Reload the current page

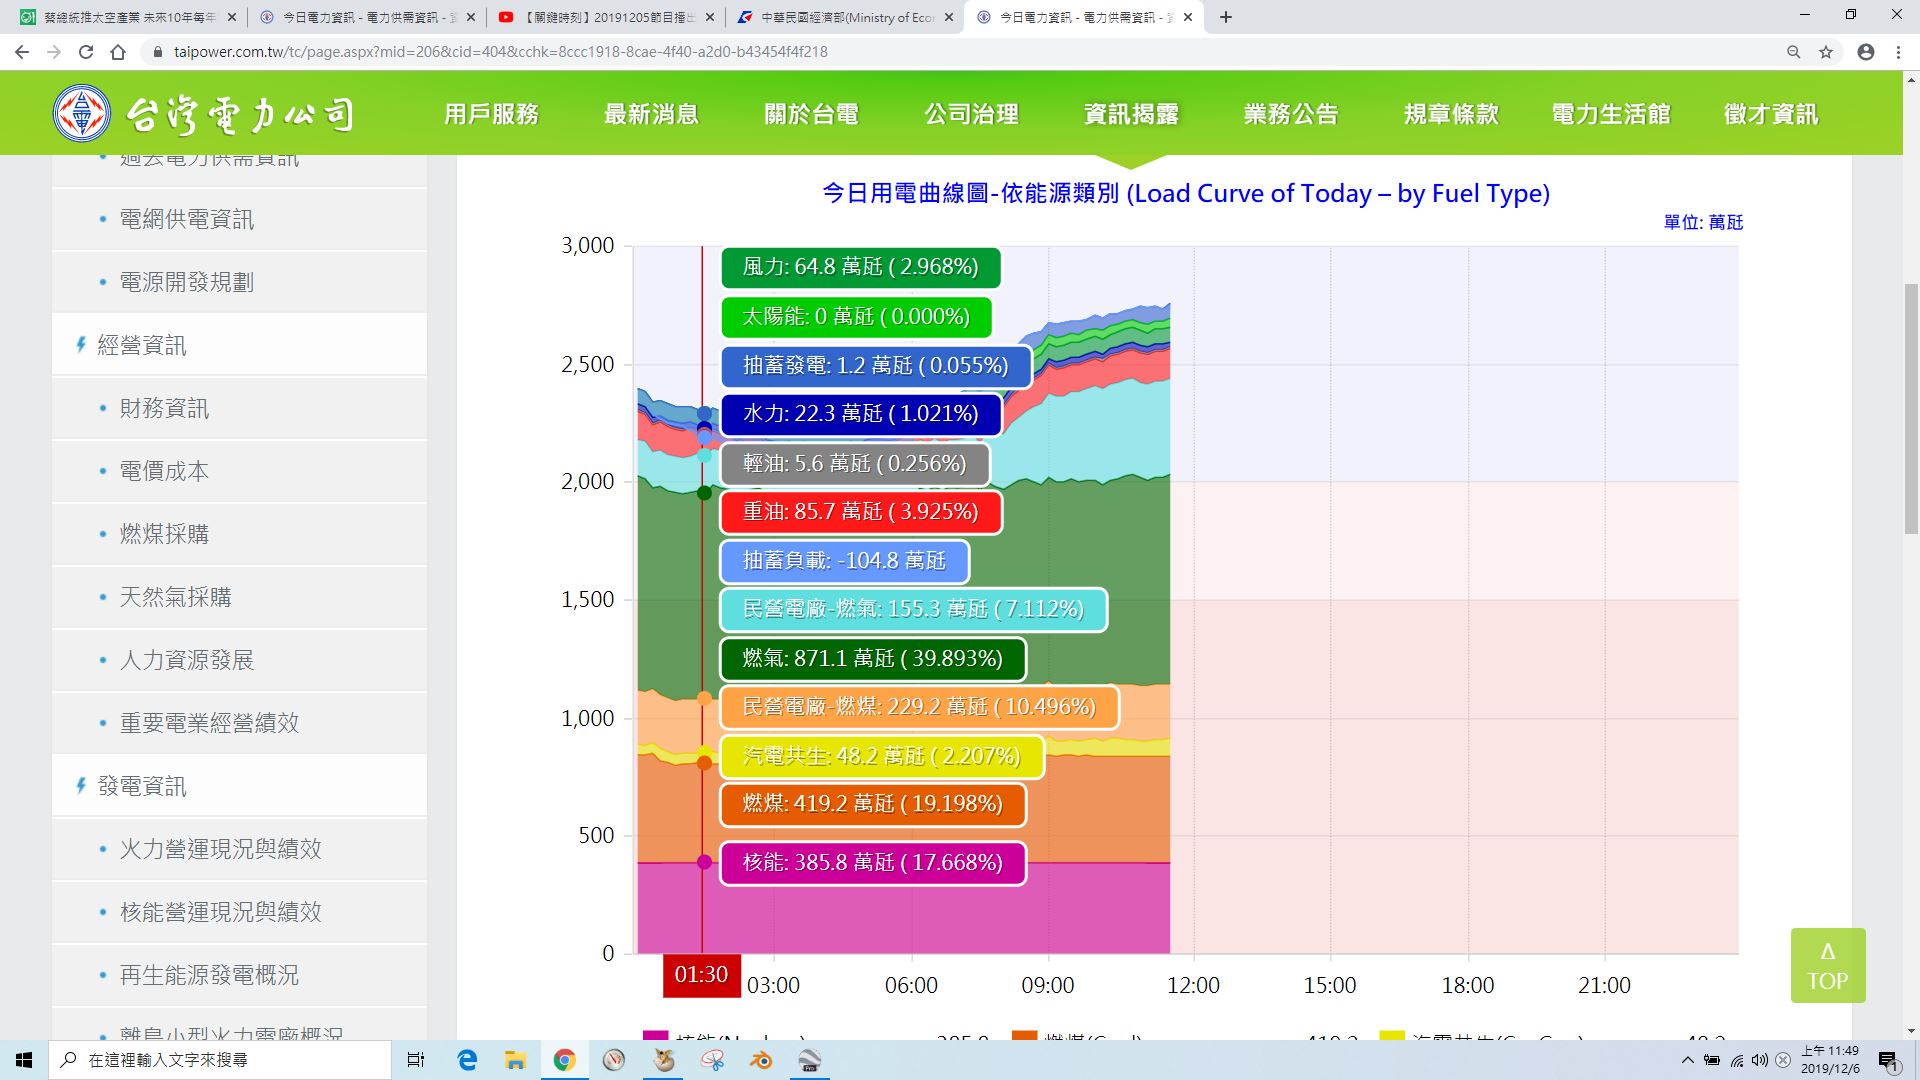(86, 52)
